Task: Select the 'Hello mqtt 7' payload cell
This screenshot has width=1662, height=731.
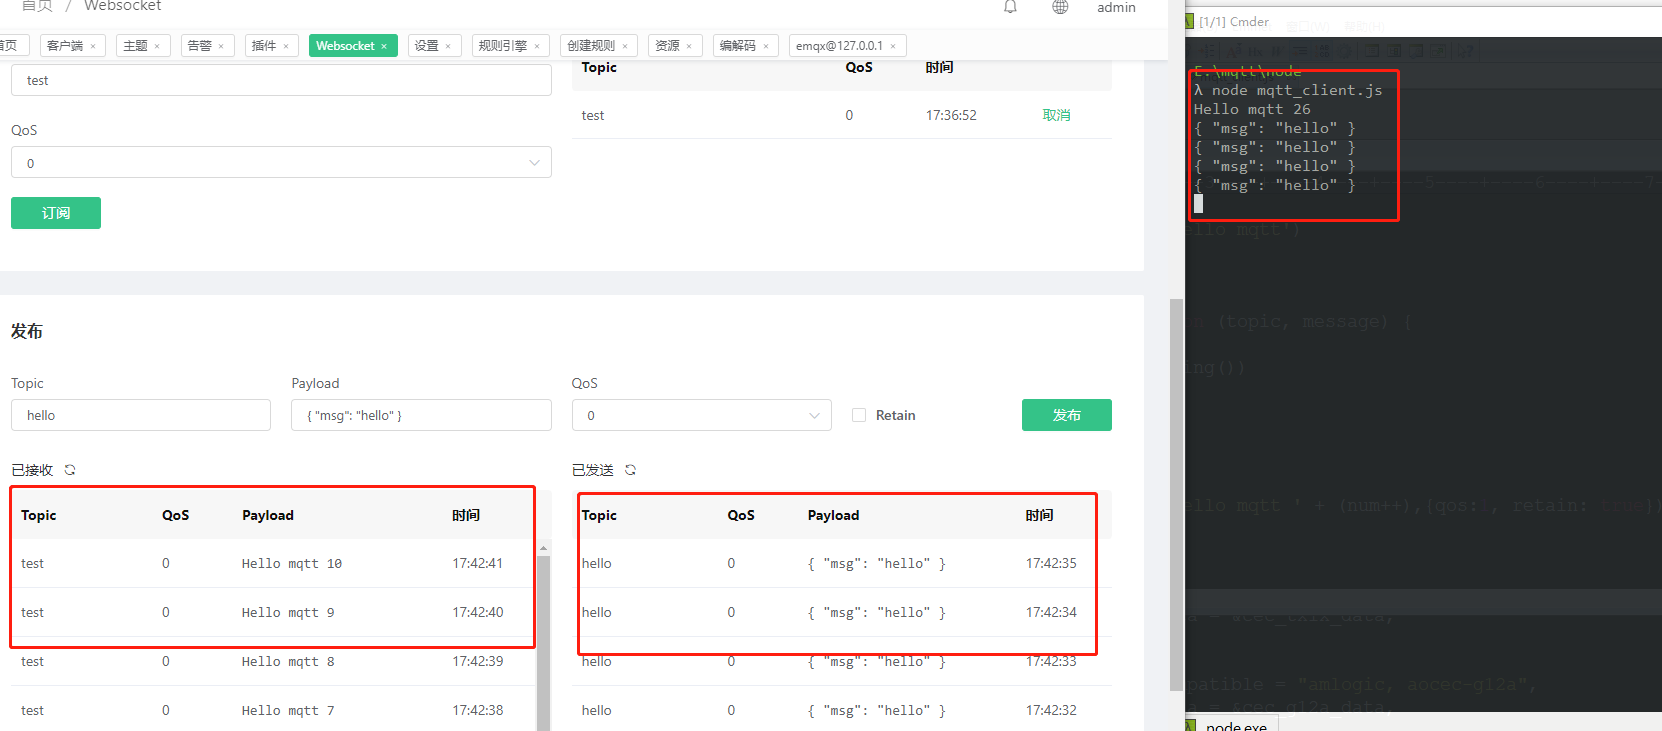Action: click(288, 711)
